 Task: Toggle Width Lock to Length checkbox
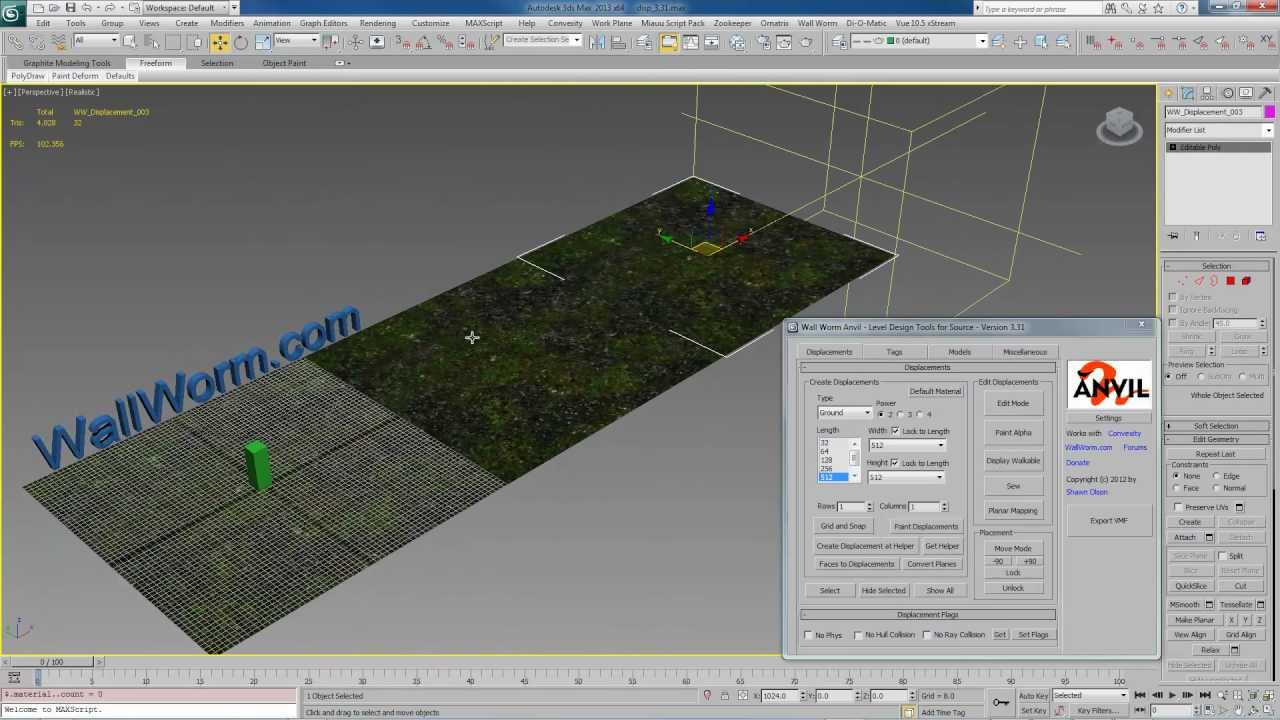(x=895, y=431)
